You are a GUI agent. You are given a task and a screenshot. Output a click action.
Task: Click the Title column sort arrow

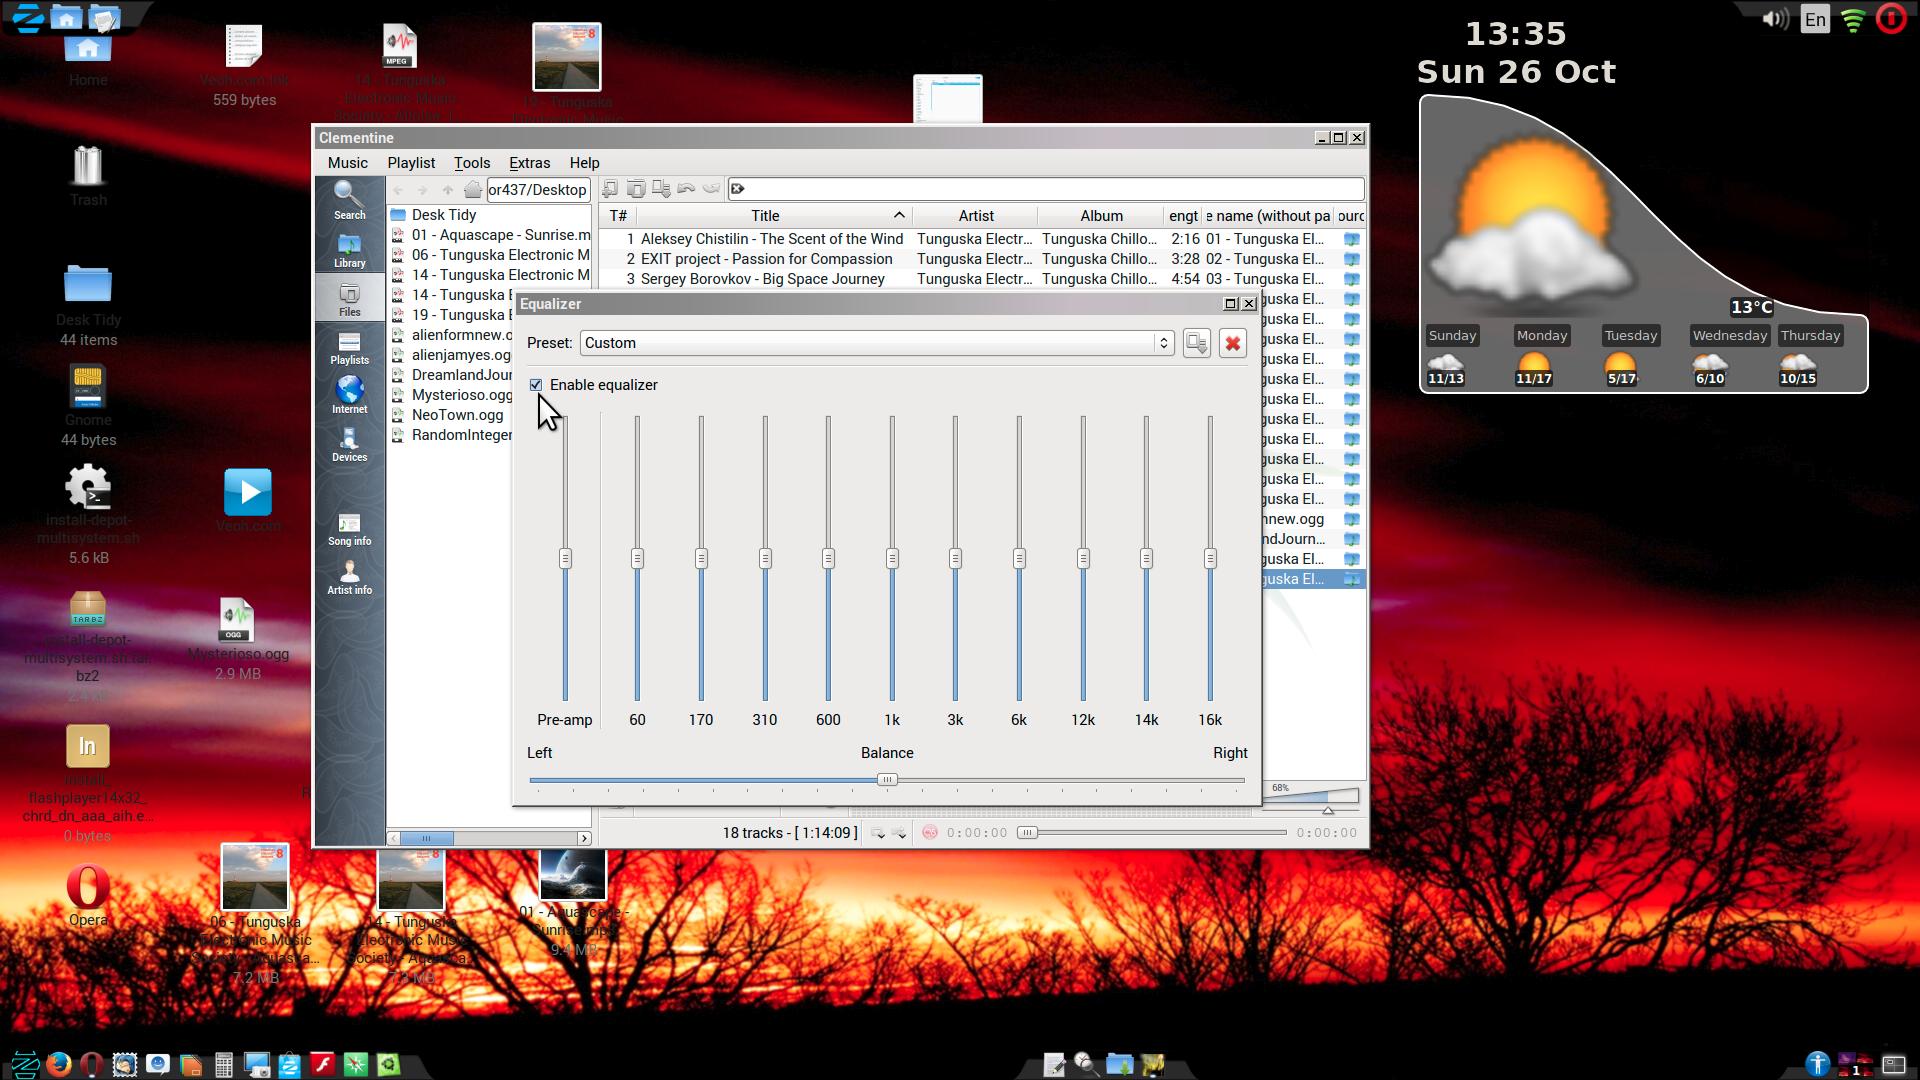tap(898, 215)
